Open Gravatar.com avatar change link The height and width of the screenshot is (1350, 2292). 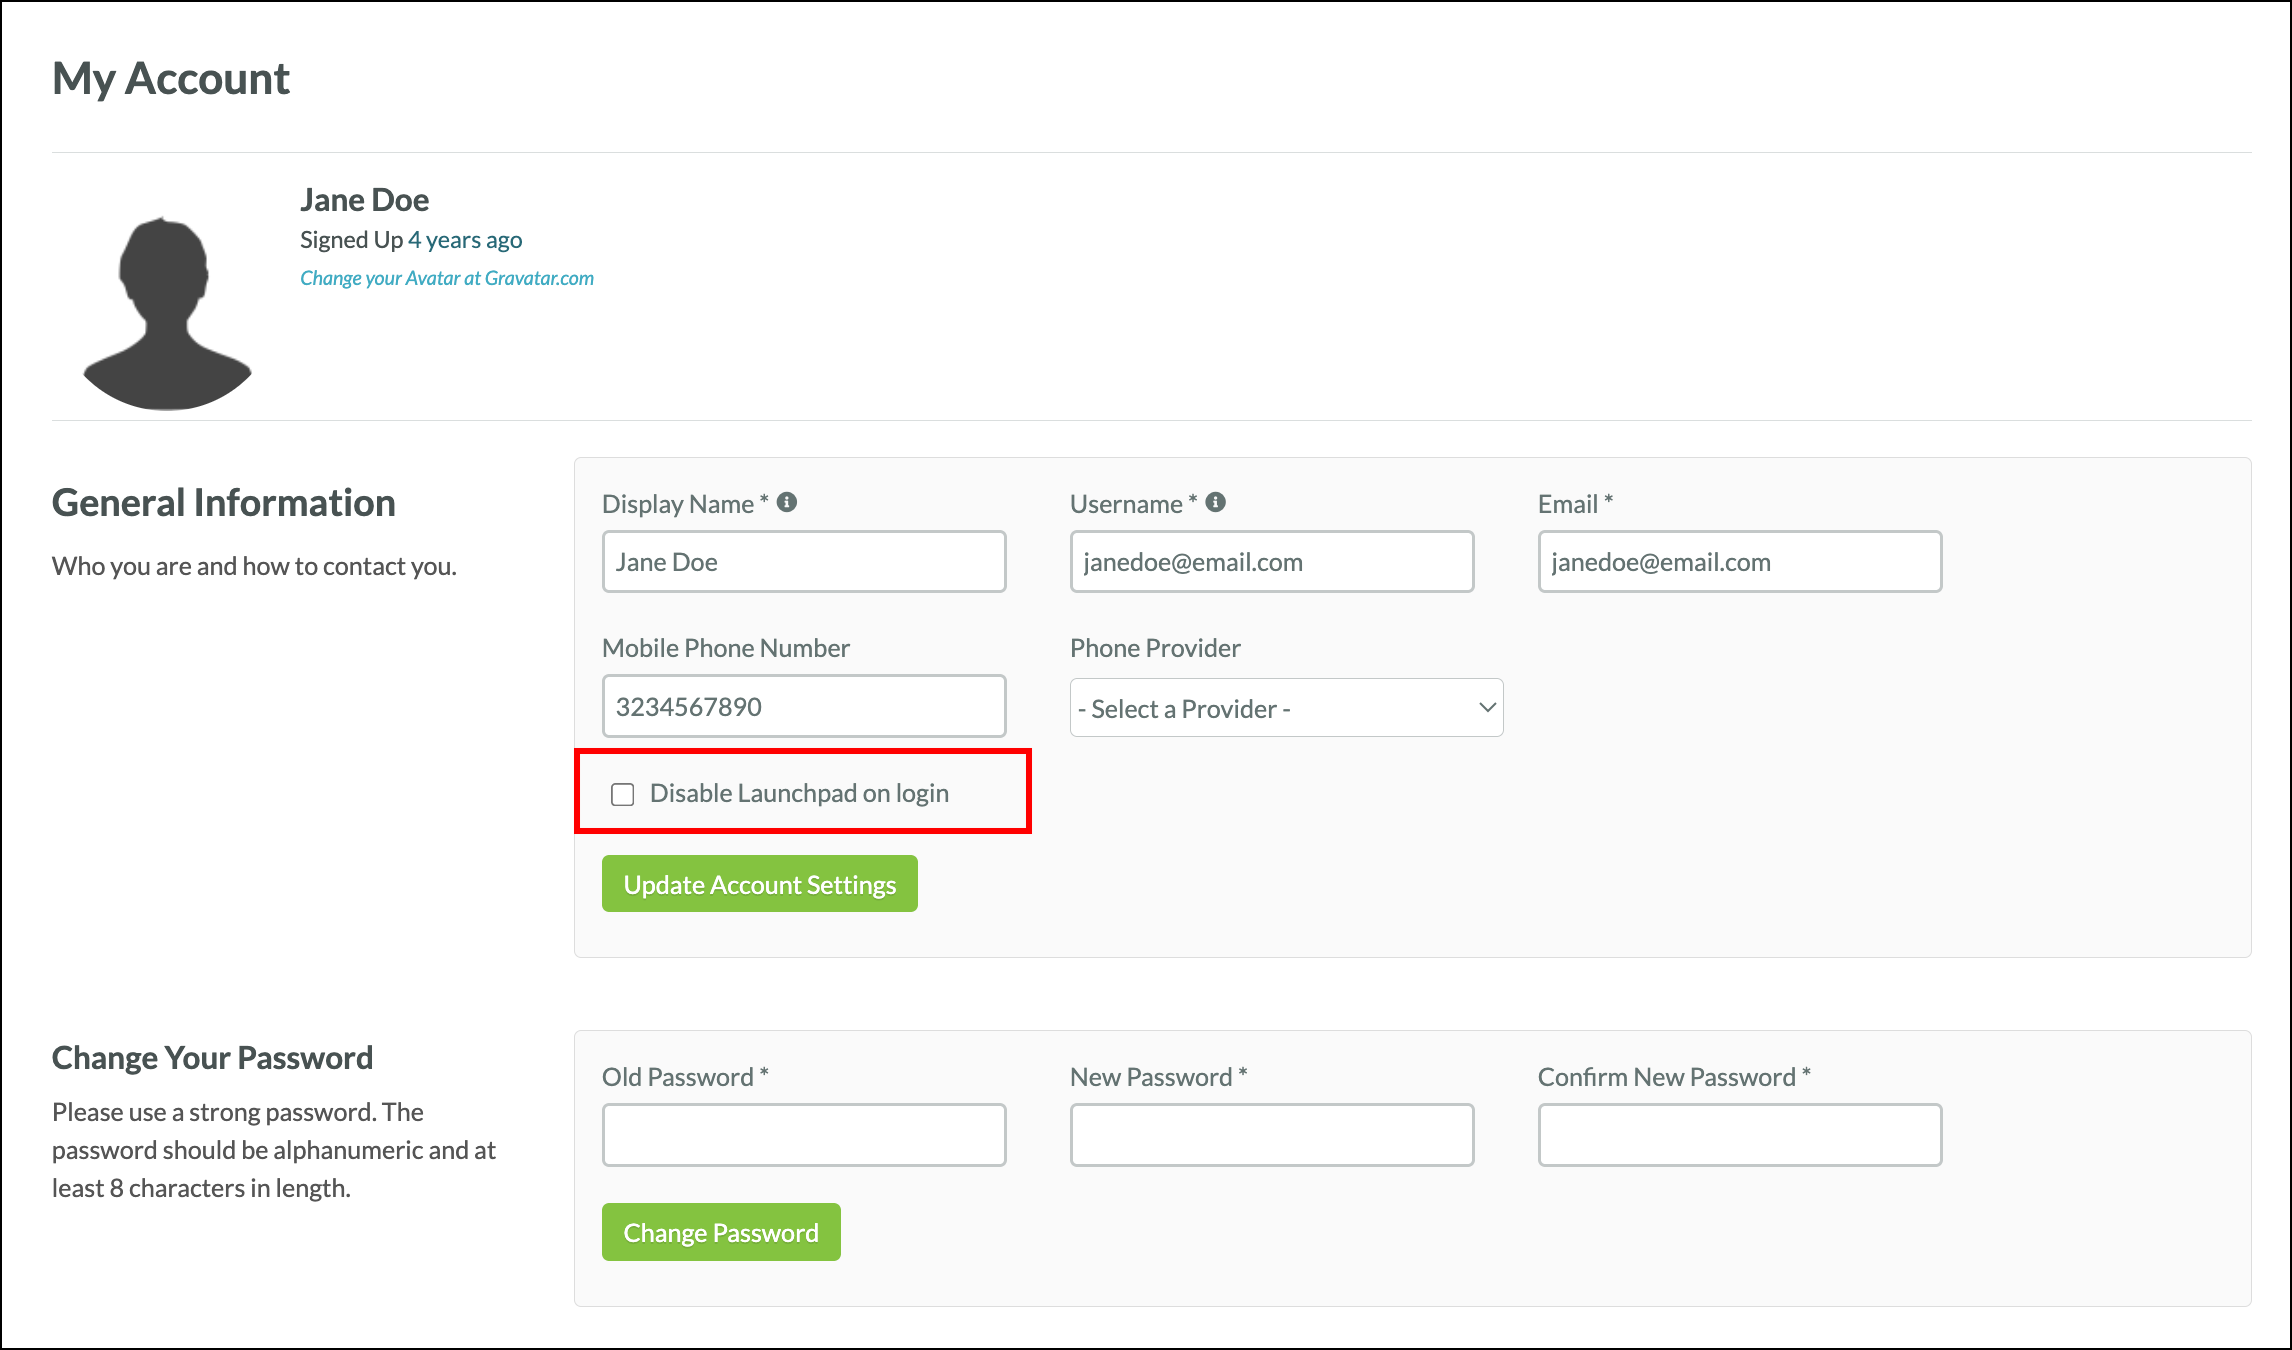pyautogui.click(x=446, y=277)
